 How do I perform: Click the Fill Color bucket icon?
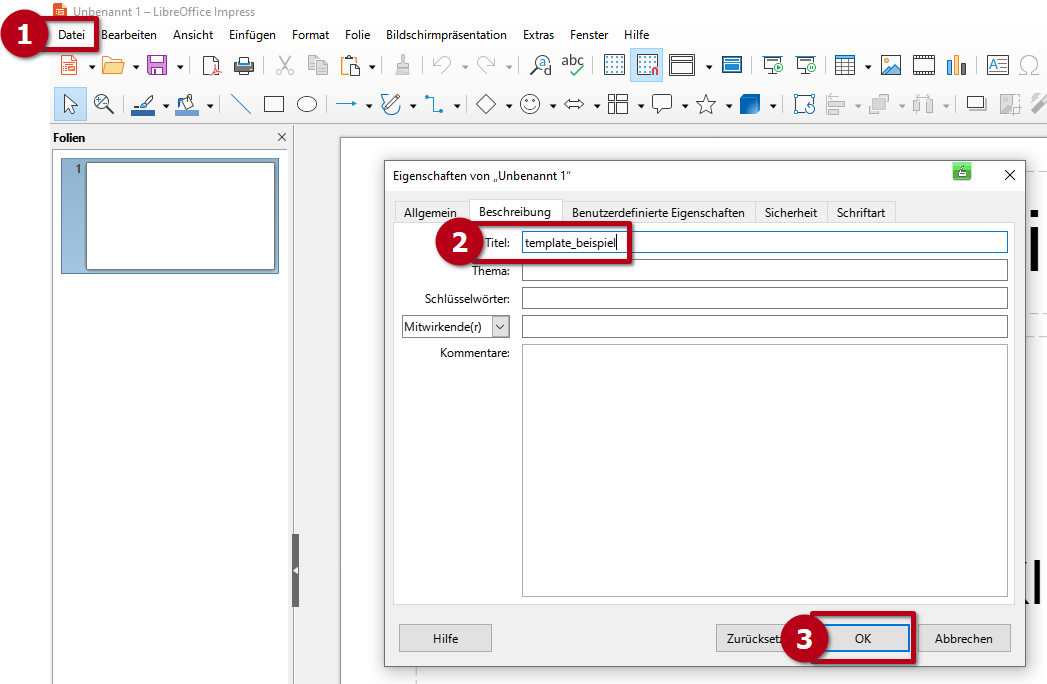tap(187, 105)
